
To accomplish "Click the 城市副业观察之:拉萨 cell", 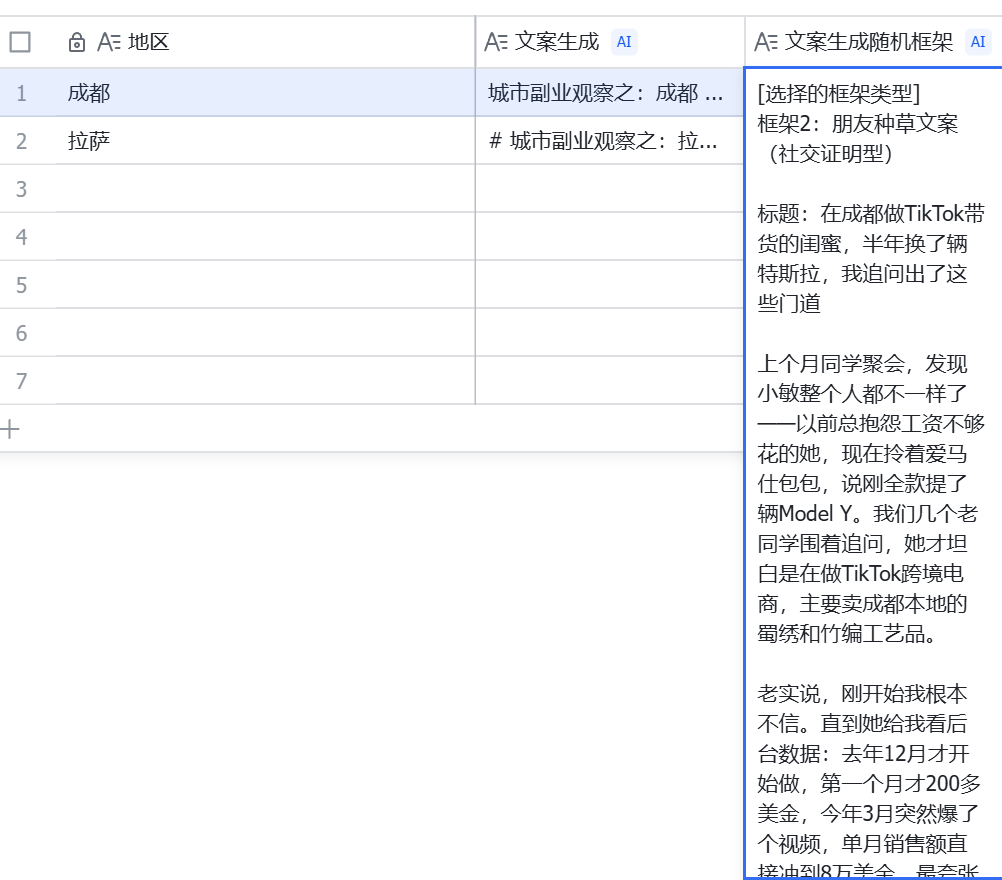I will click(608, 141).
